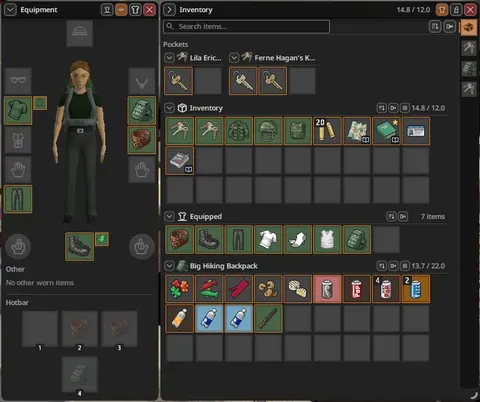Select the ID card item
The height and width of the screenshot is (402, 480).
416,131
